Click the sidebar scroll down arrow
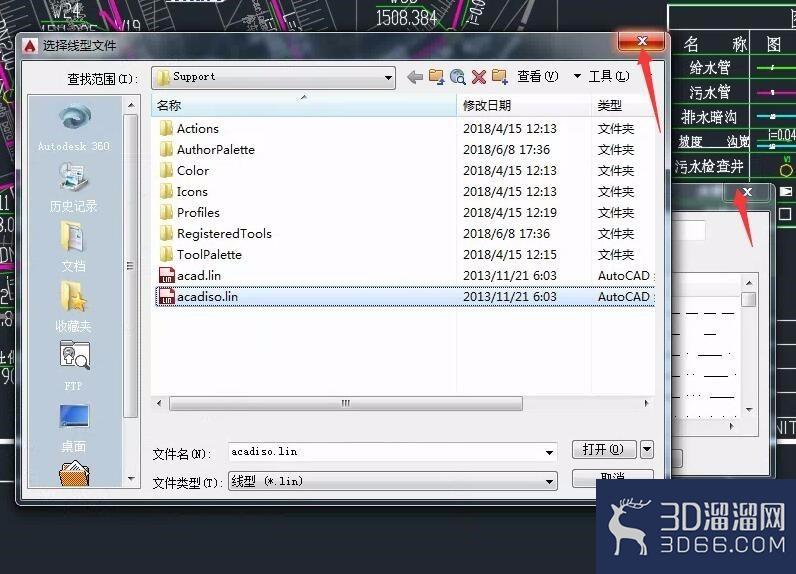The height and width of the screenshot is (574, 796). pyautogui.click(x=131, y=479)
